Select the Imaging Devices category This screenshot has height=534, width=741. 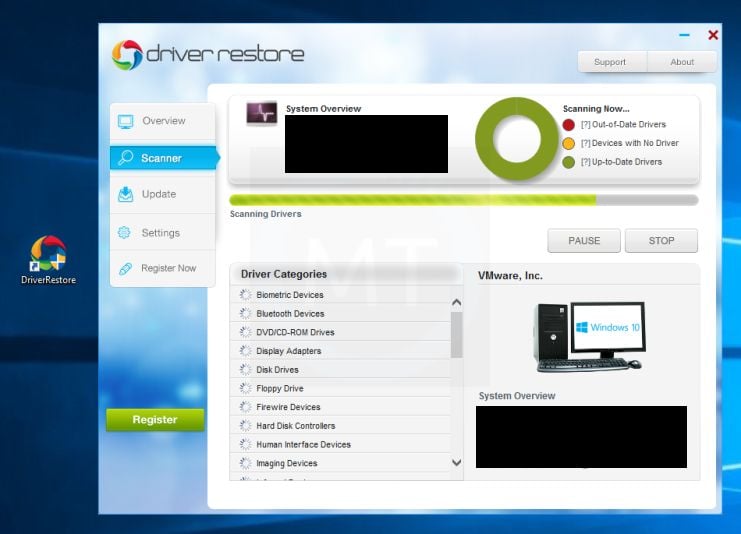pyautogui.click(x=340, y=463)
